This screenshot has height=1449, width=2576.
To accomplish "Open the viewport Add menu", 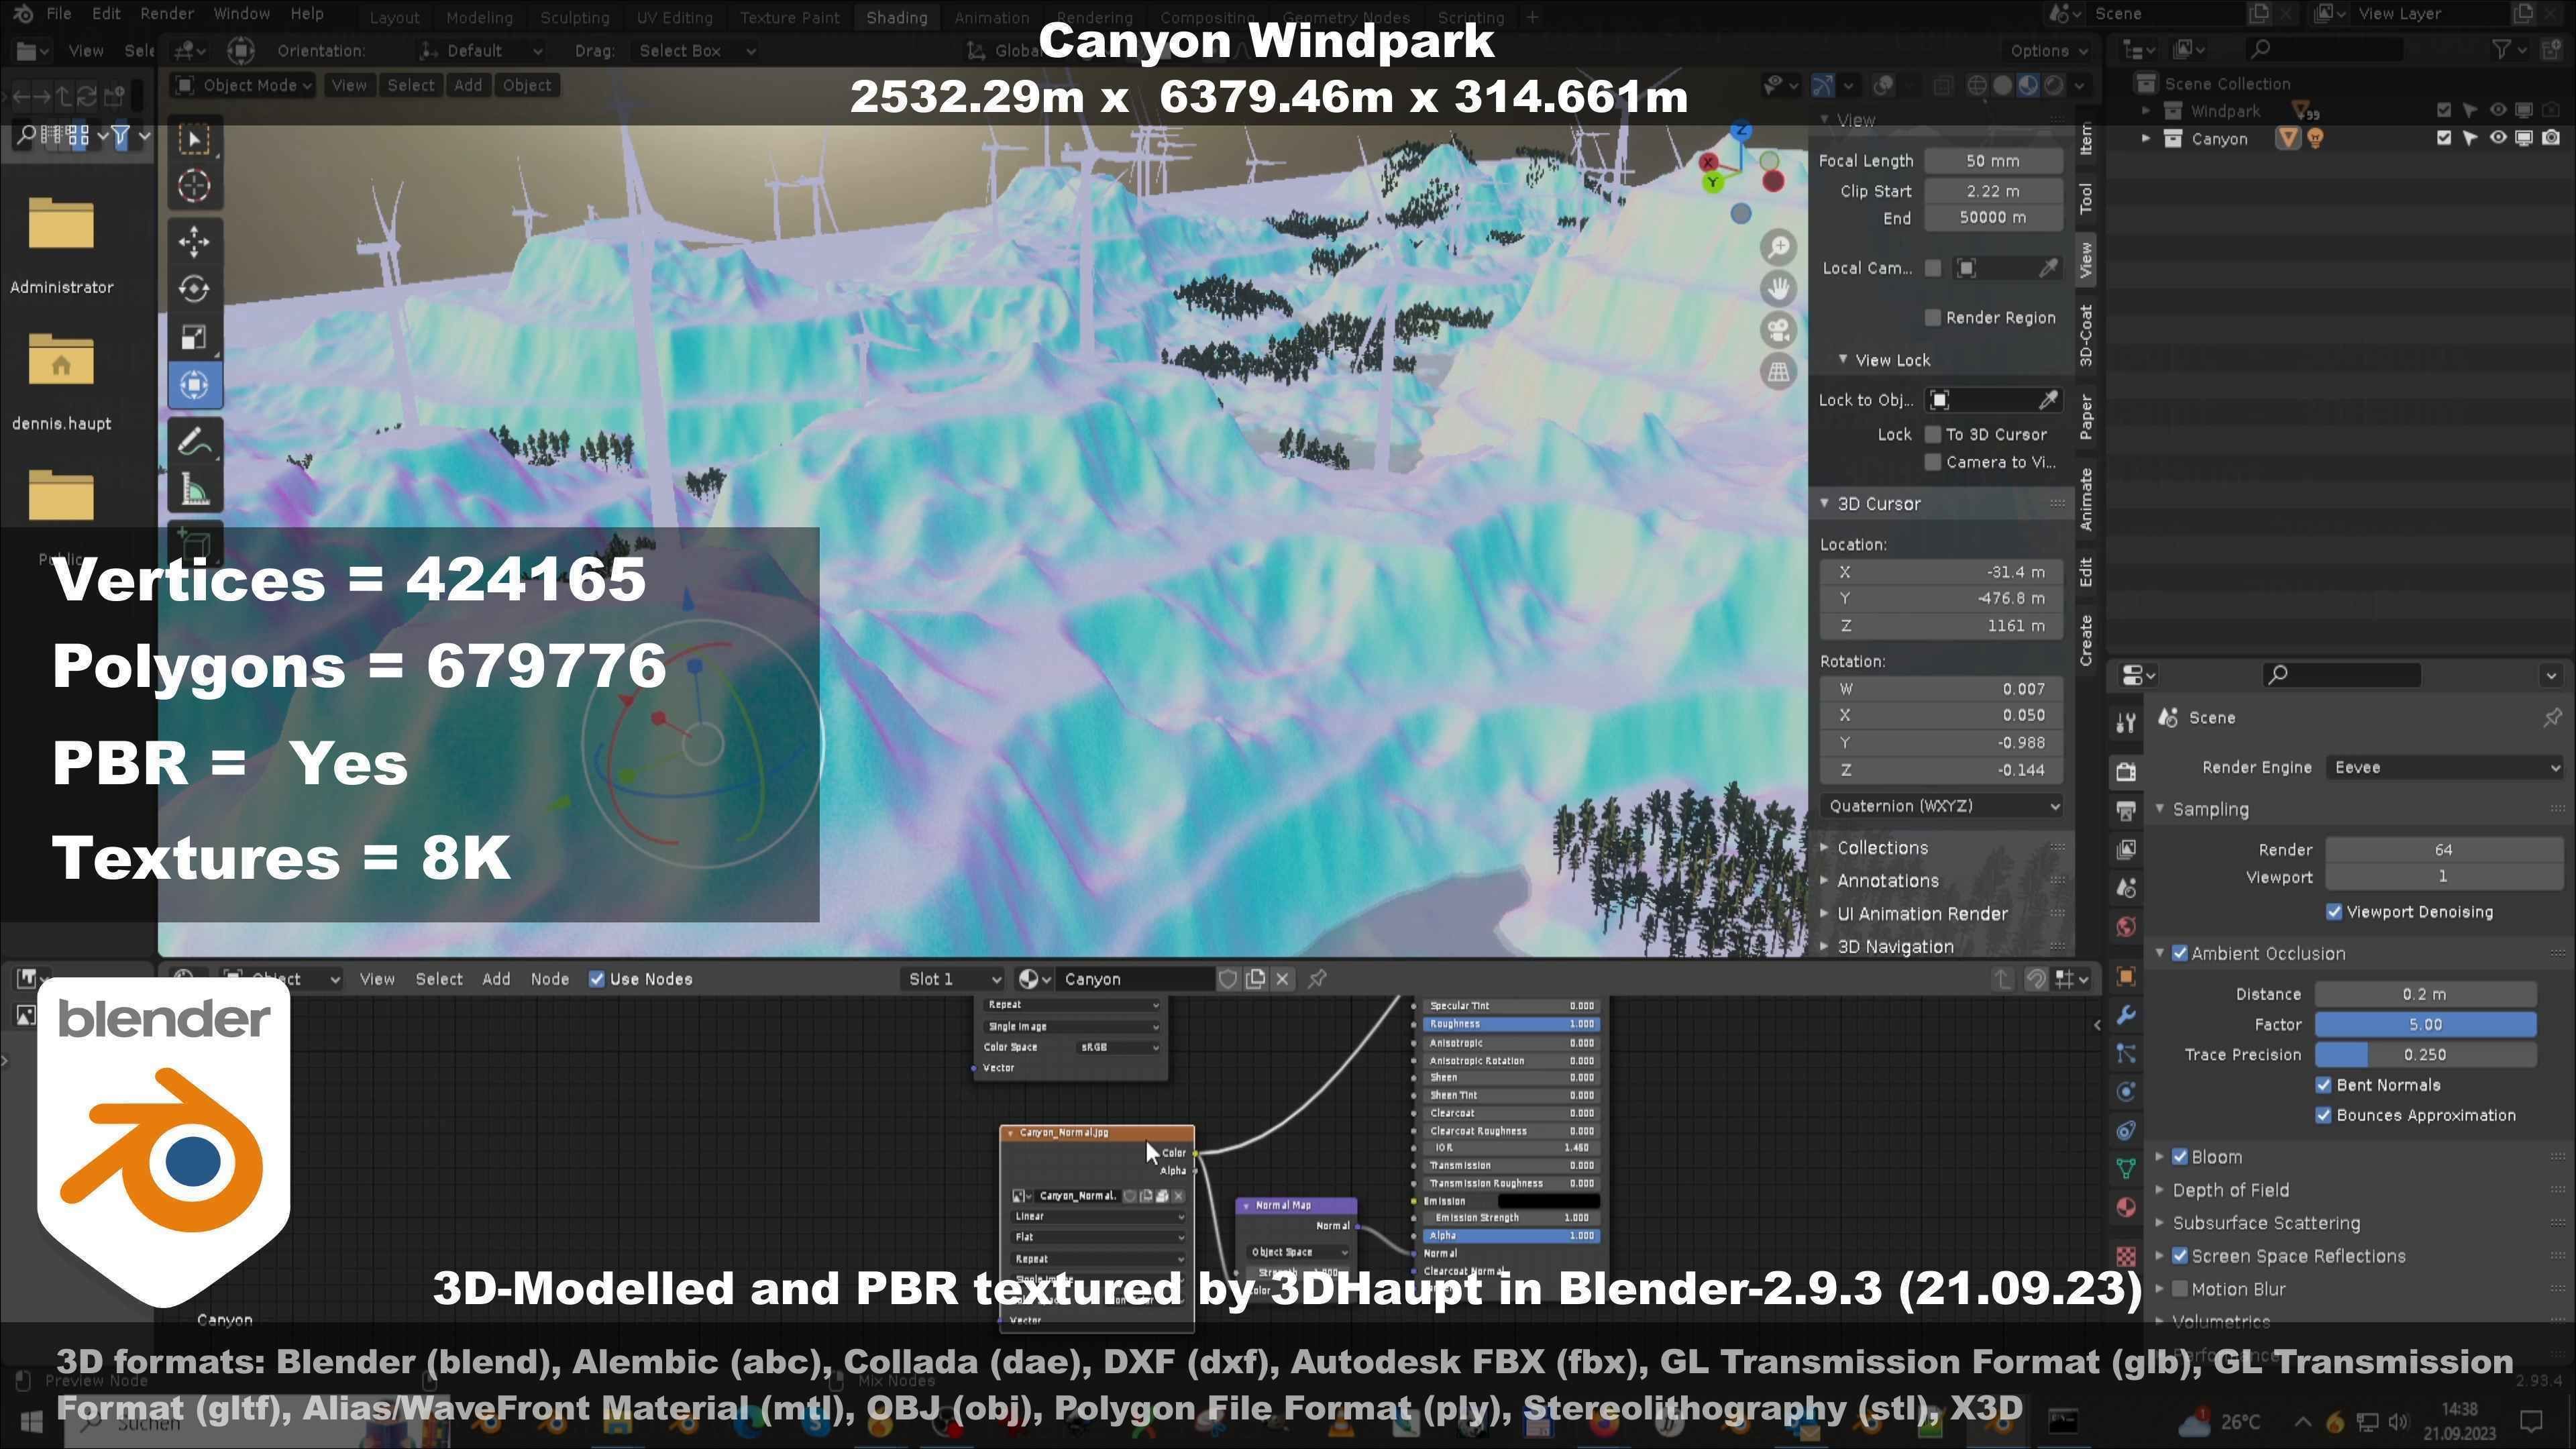I will coord(468,85).
